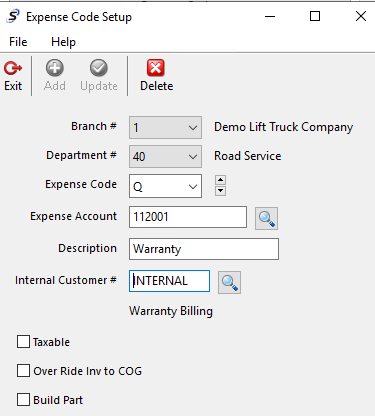The width and height of the screenshot is (375, 416).
Task: Open the Help menu
Action: (63, 42)
